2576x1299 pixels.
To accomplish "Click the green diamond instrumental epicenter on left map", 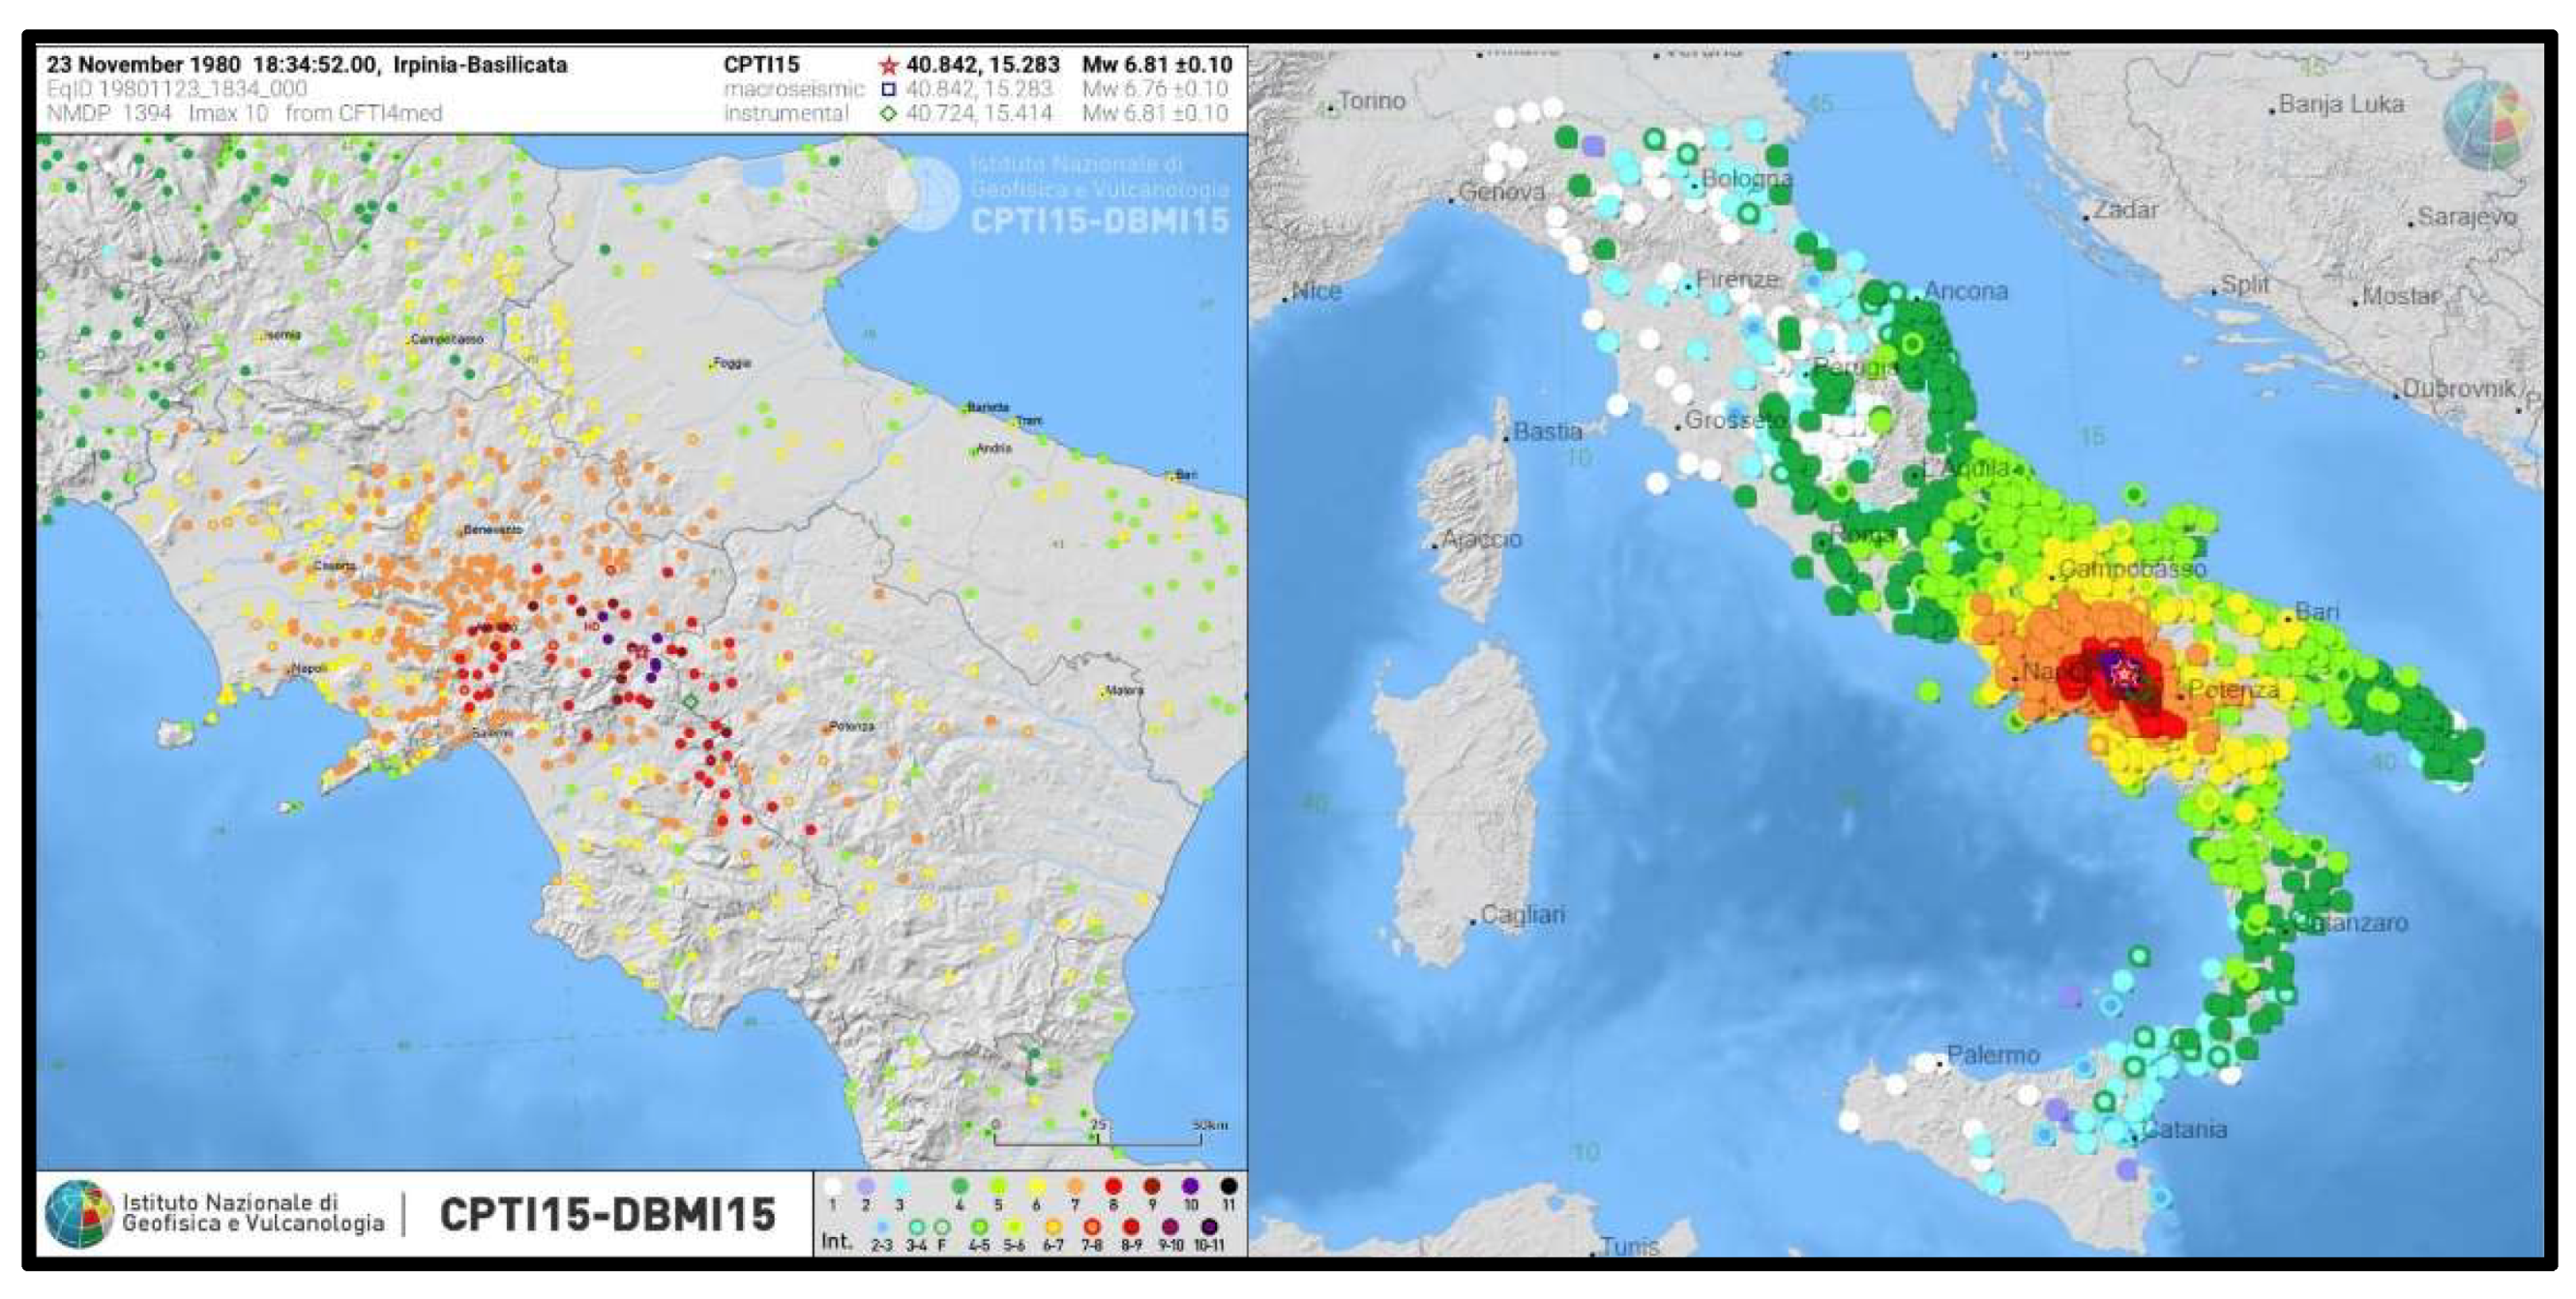I will 690,702.
